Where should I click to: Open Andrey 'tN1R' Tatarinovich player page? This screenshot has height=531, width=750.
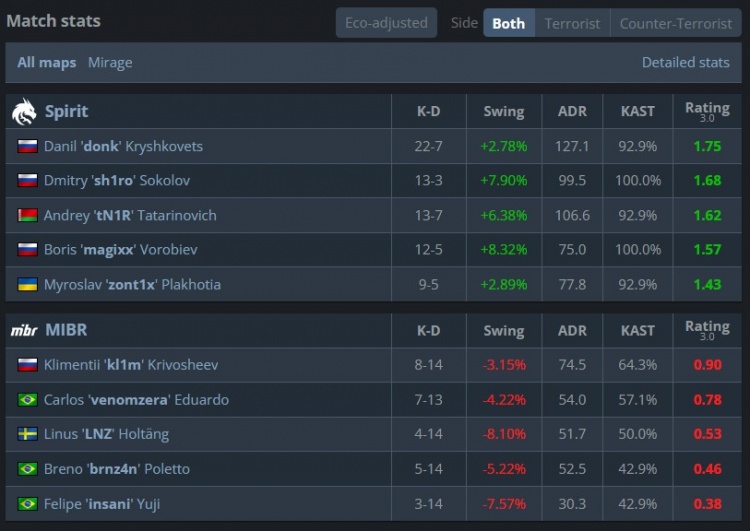pos(130,215)
